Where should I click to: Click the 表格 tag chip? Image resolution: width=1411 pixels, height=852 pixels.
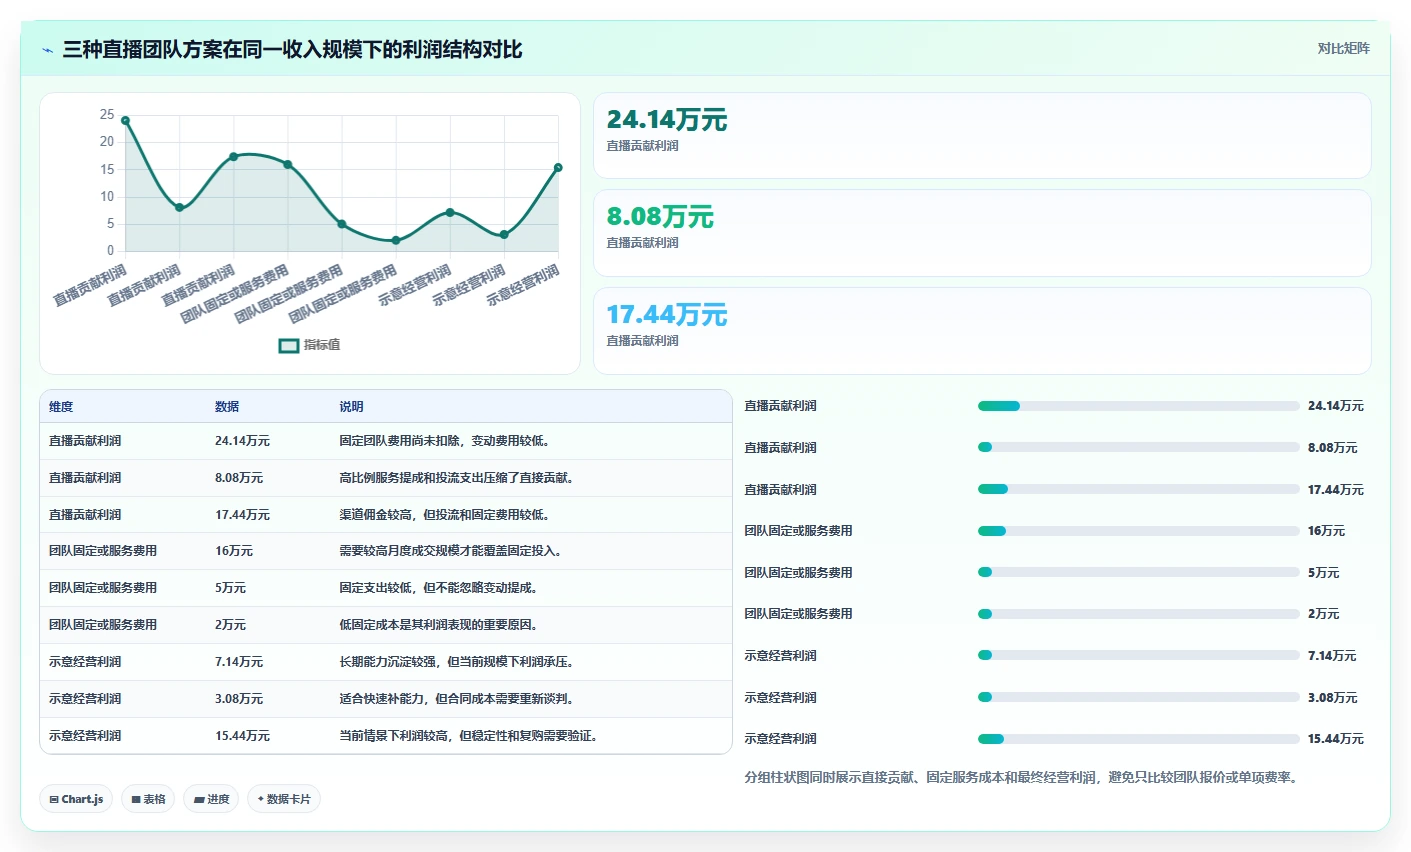[148, 799]
